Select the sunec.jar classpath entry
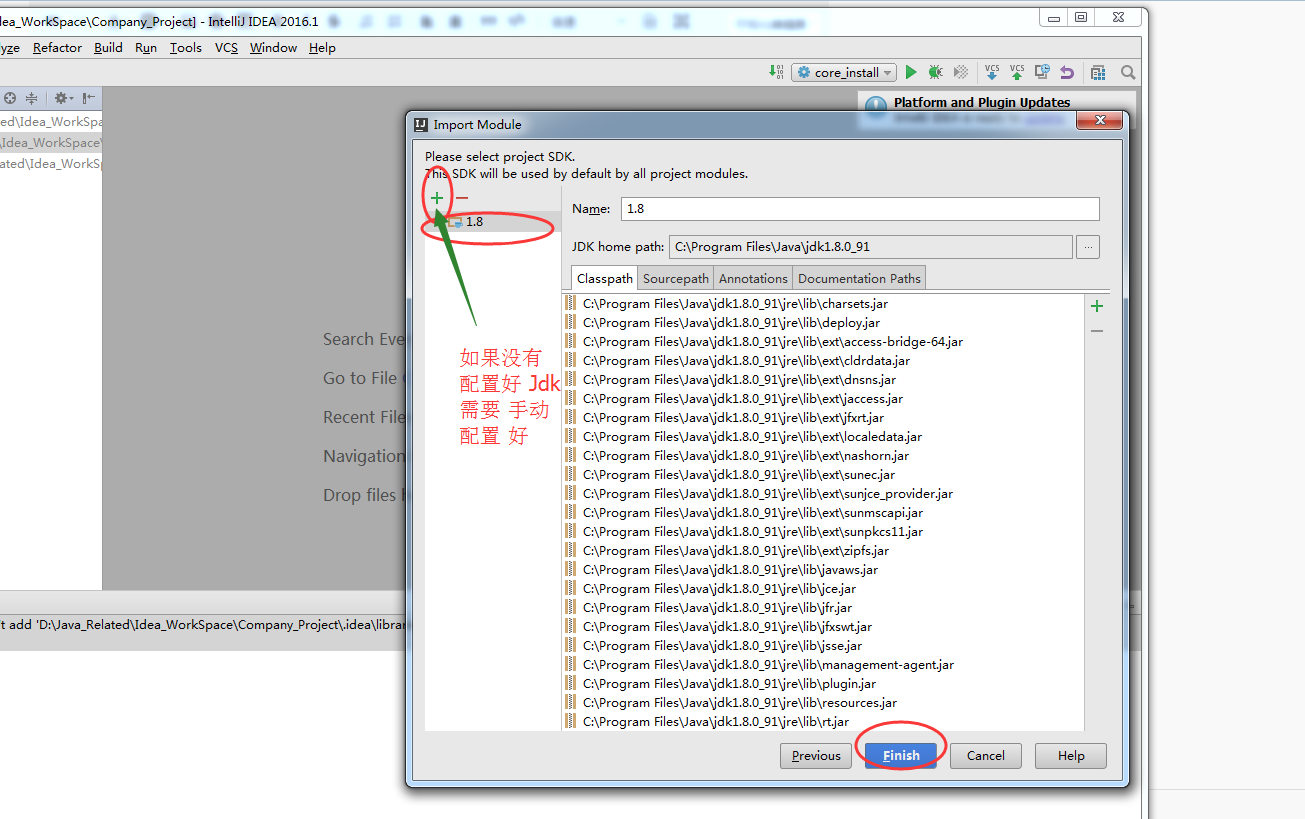 (824, 474)
